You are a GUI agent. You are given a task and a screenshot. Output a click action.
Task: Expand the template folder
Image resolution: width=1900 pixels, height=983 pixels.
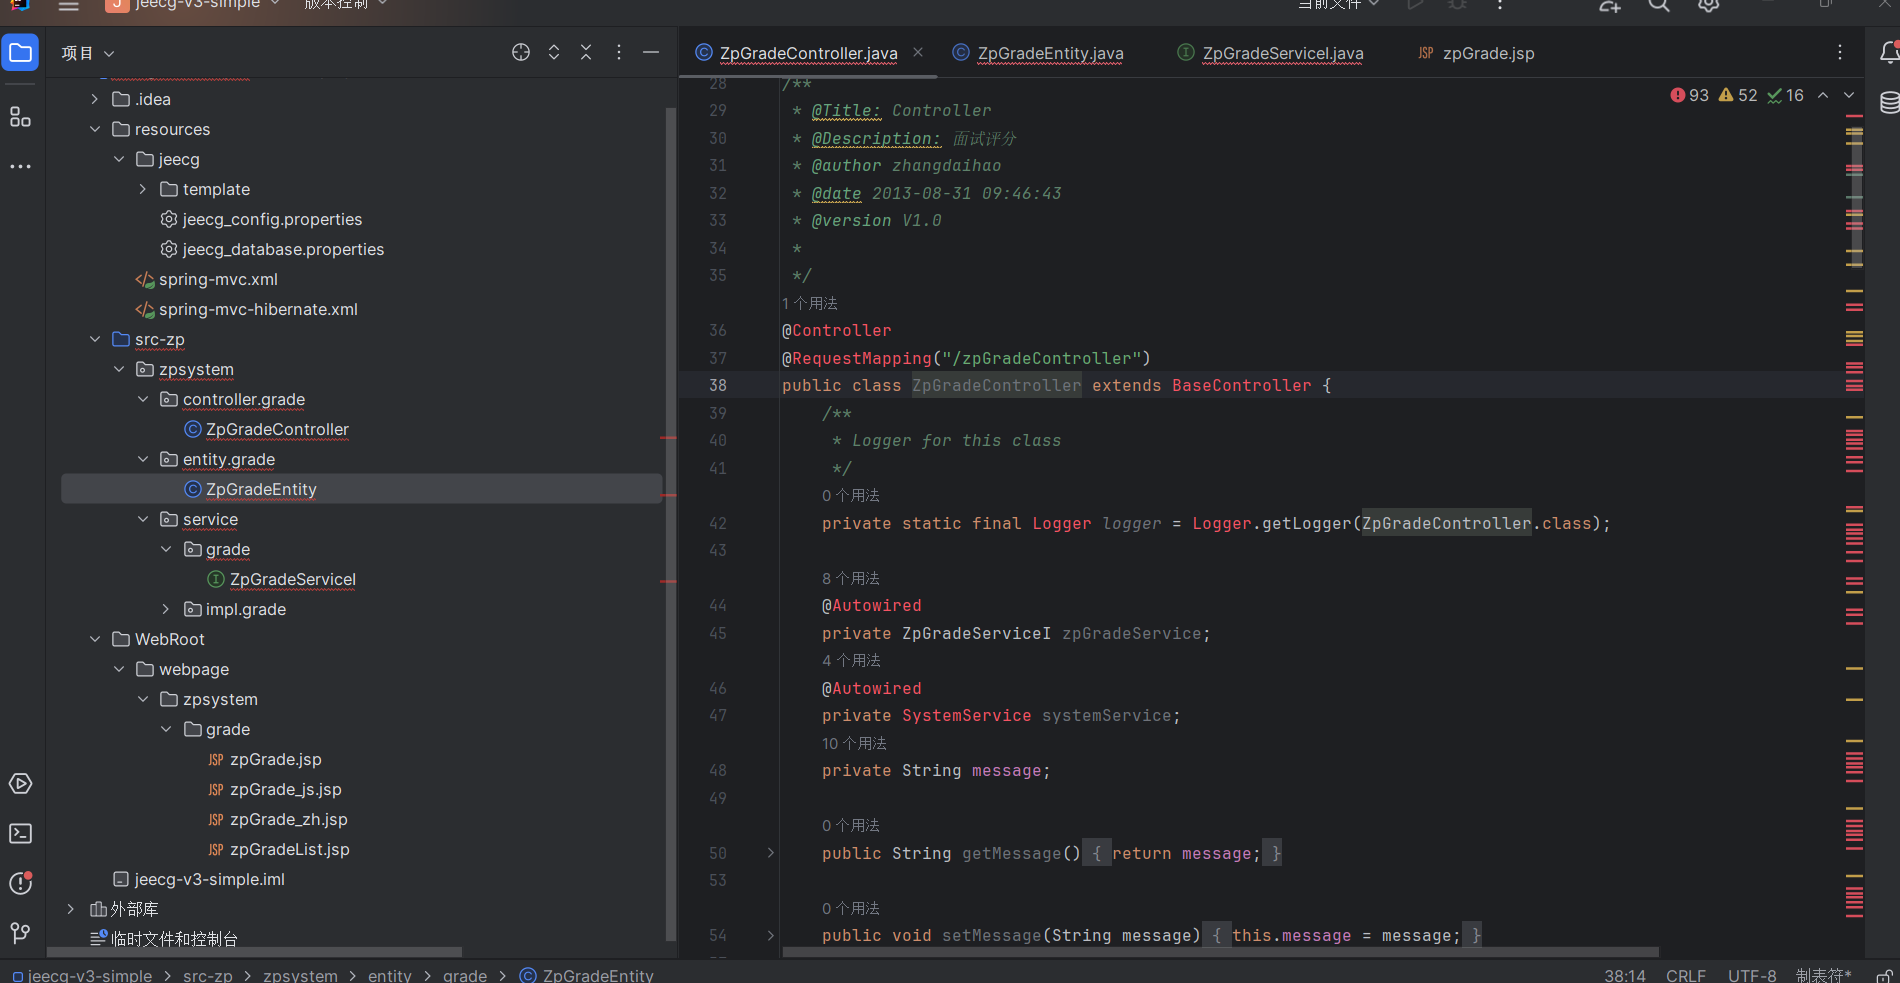143,189
